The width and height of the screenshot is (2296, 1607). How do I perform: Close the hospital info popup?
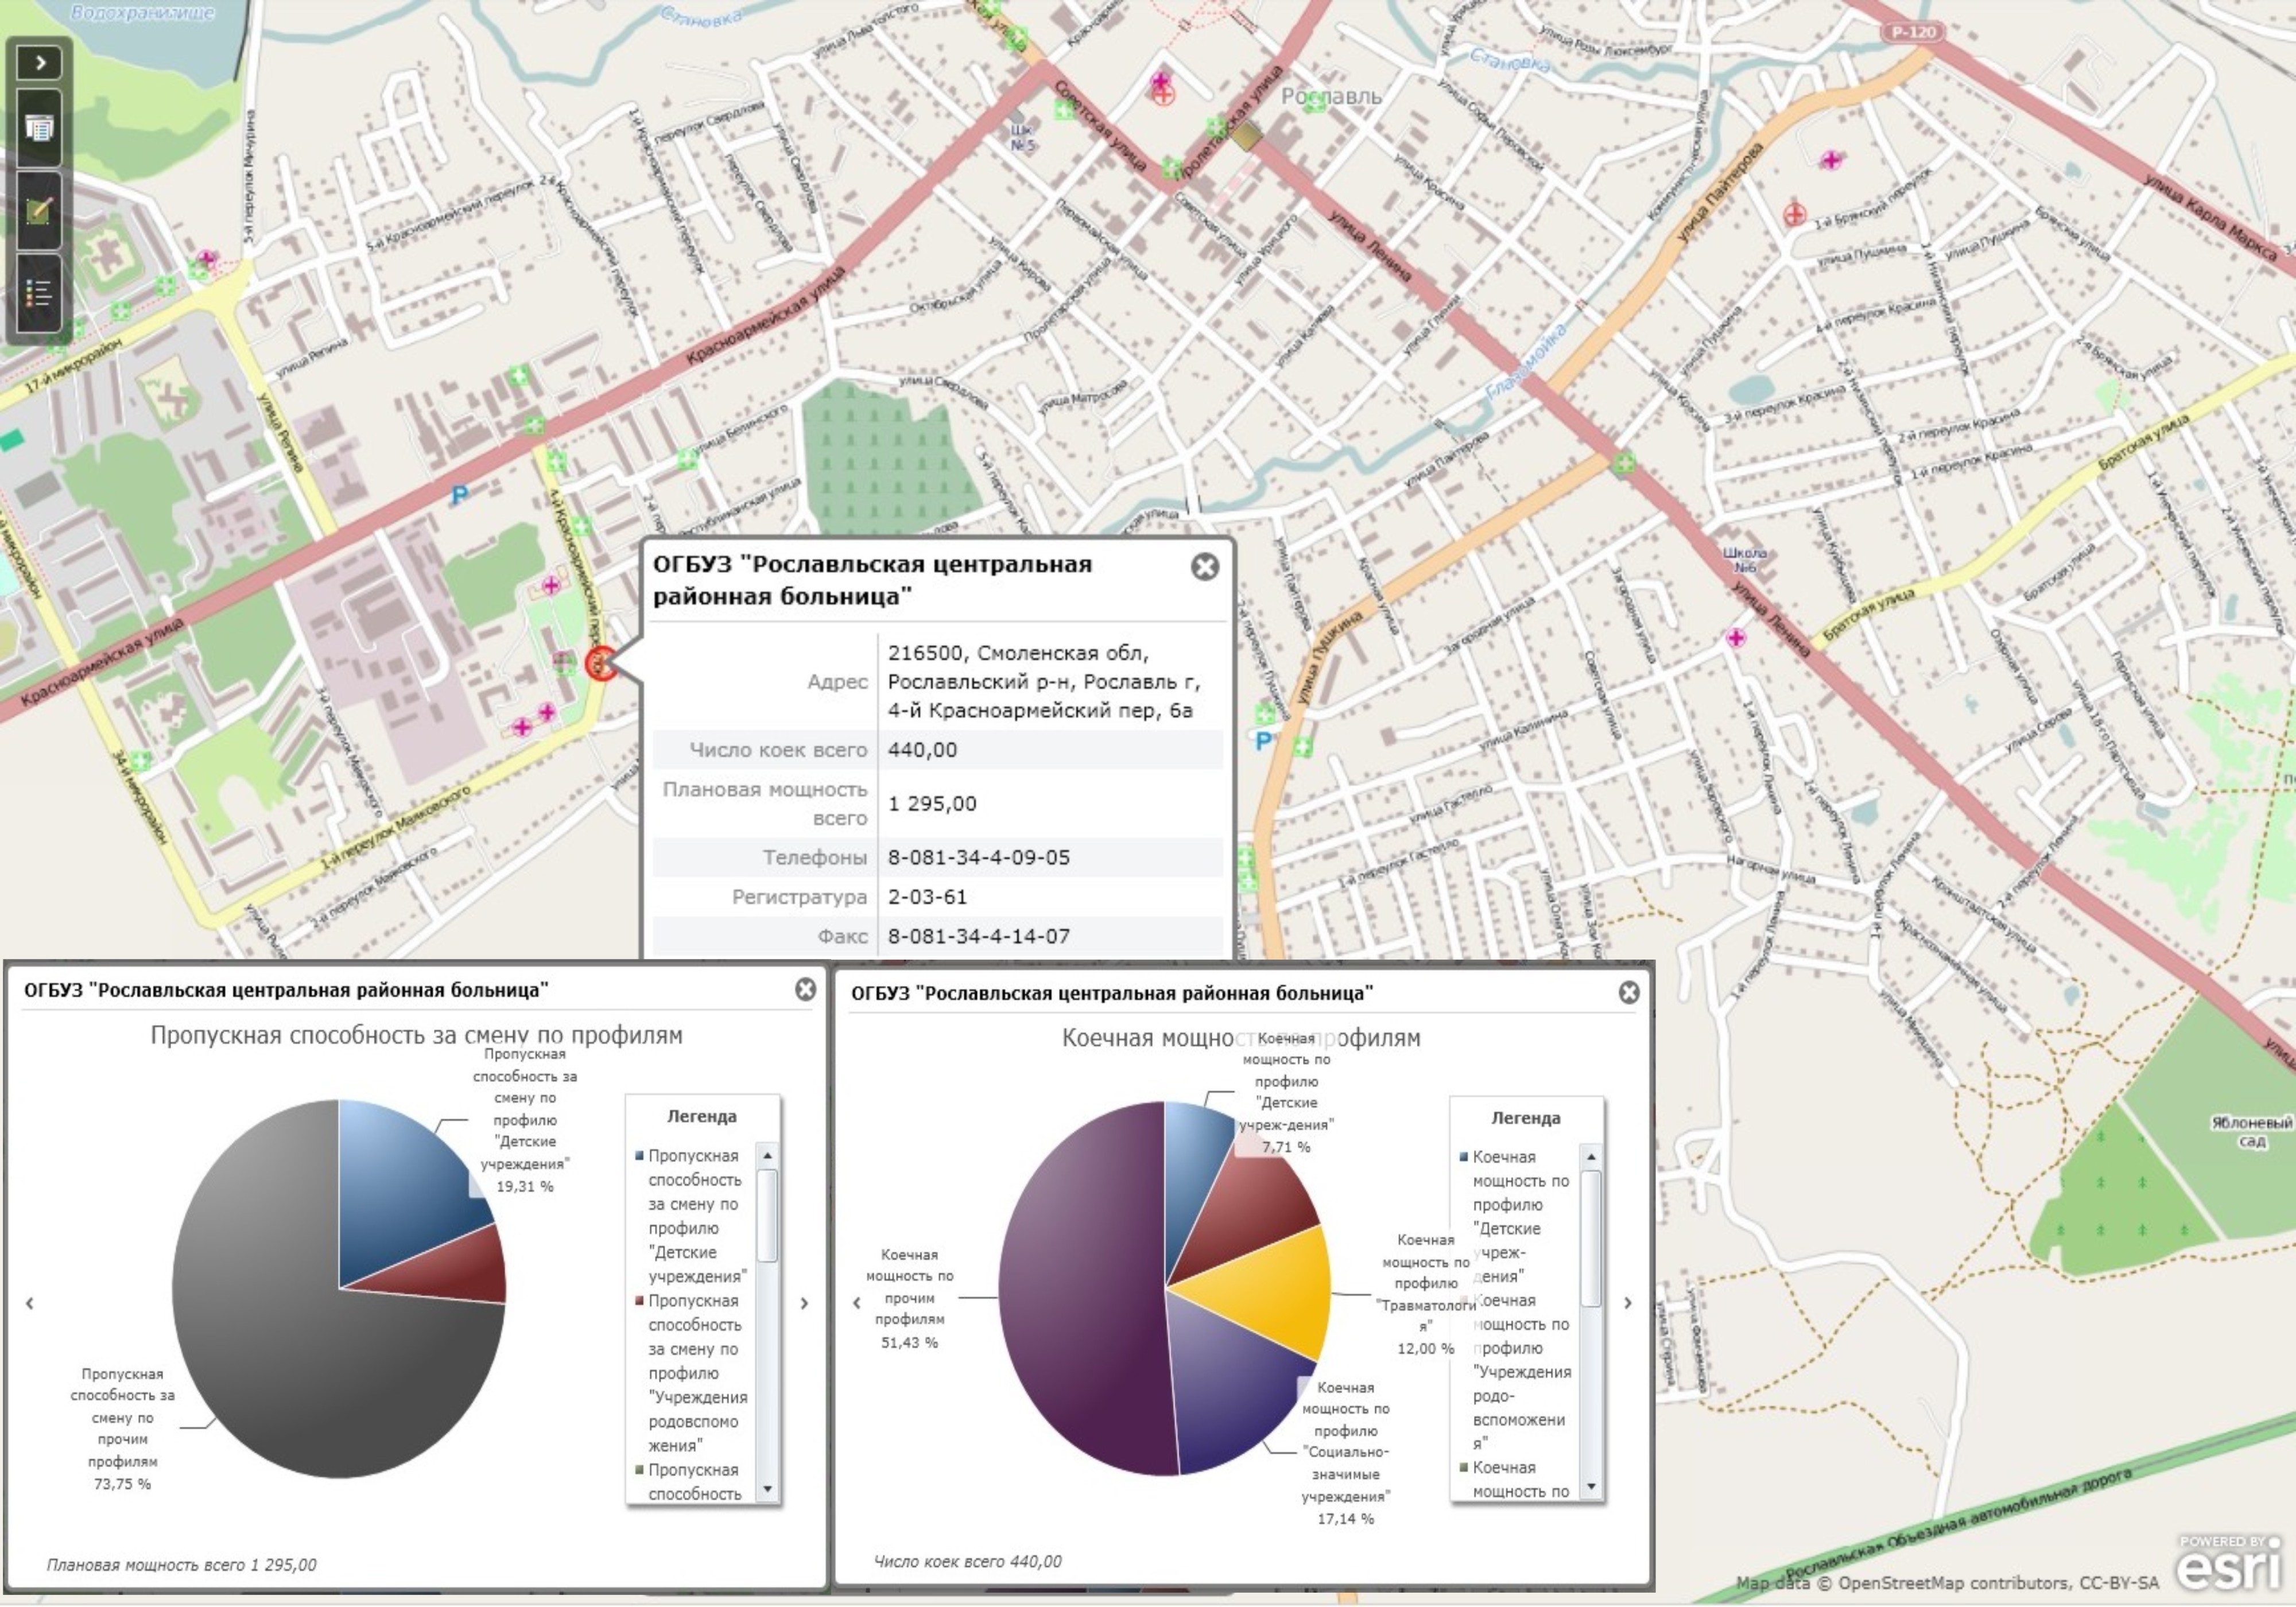point(1205,567)
